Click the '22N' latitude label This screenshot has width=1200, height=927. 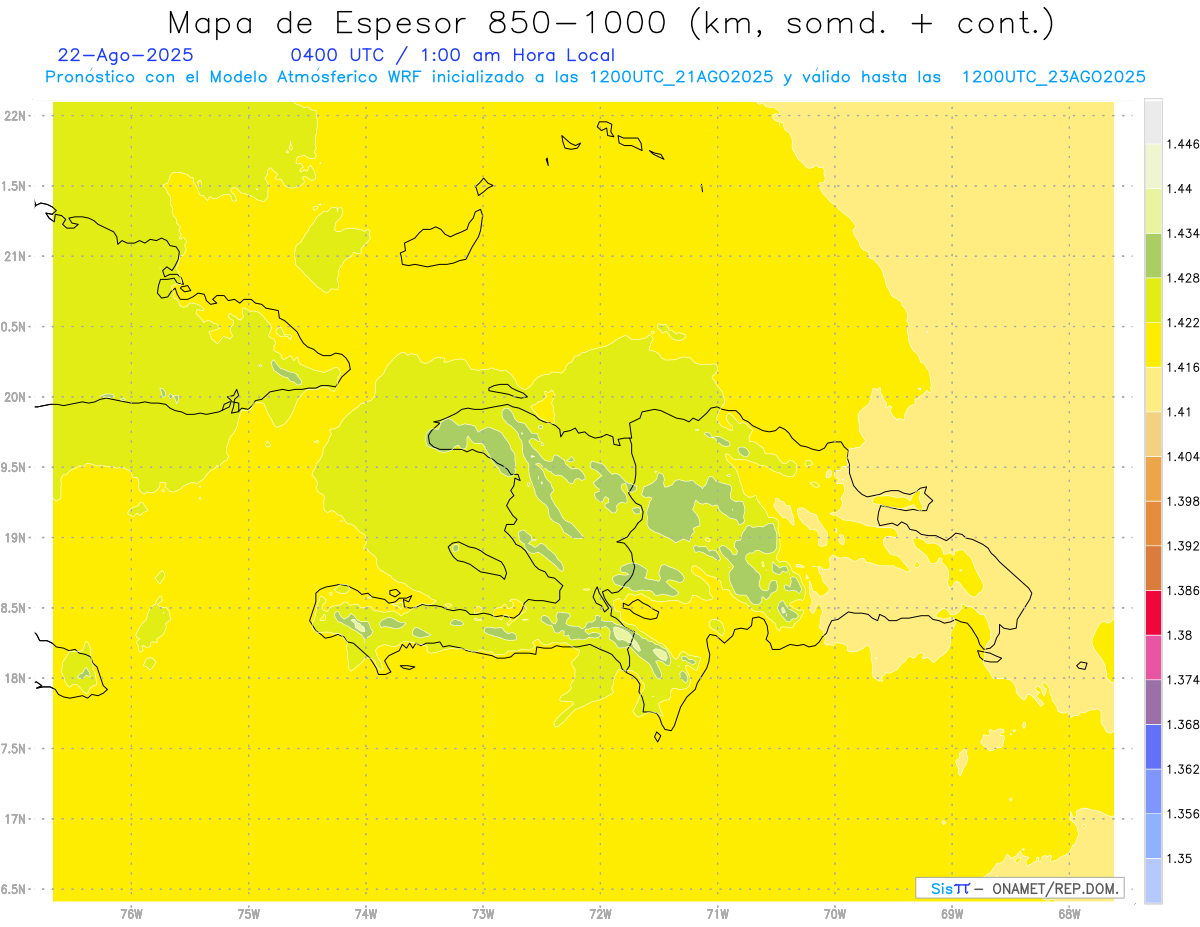[x=16, y=115]
